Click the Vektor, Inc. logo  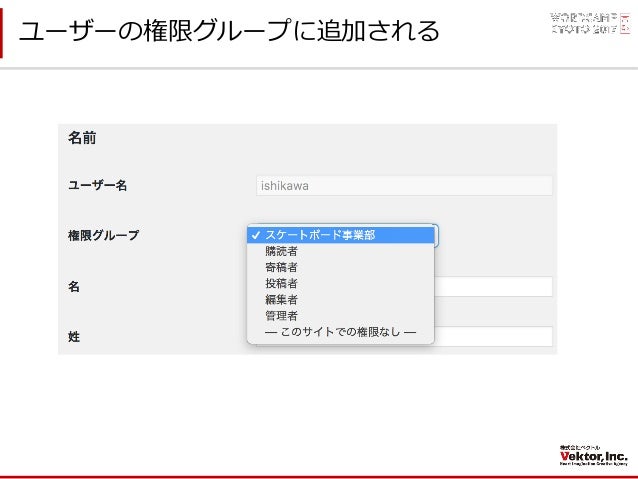pos(593,455)
